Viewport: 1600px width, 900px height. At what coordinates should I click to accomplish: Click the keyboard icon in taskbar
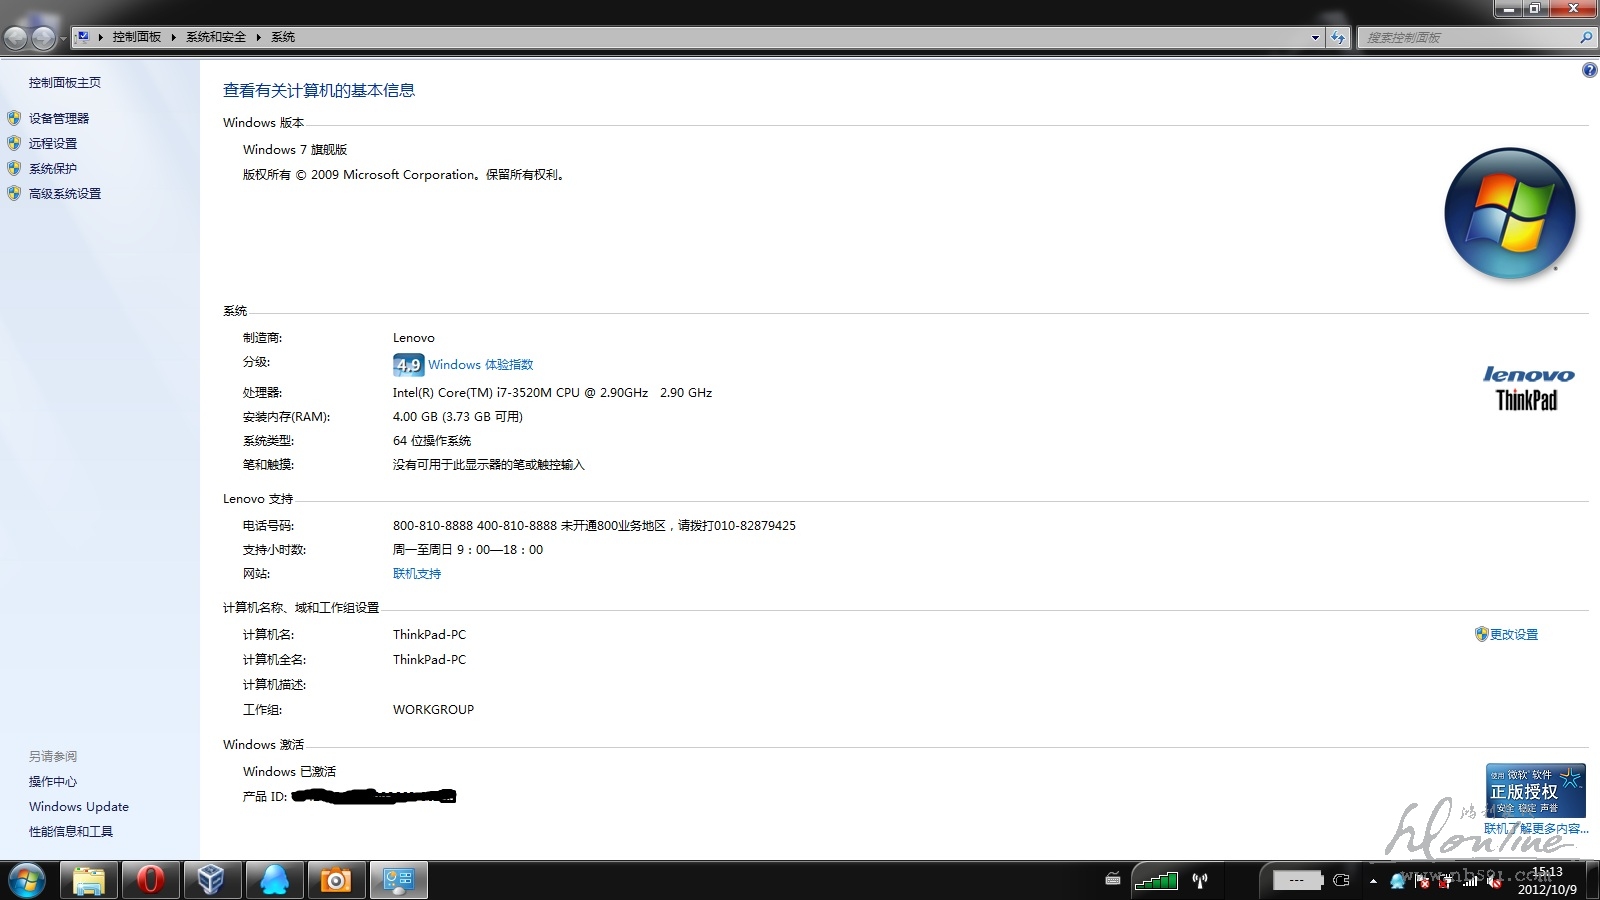[1113, 880]
